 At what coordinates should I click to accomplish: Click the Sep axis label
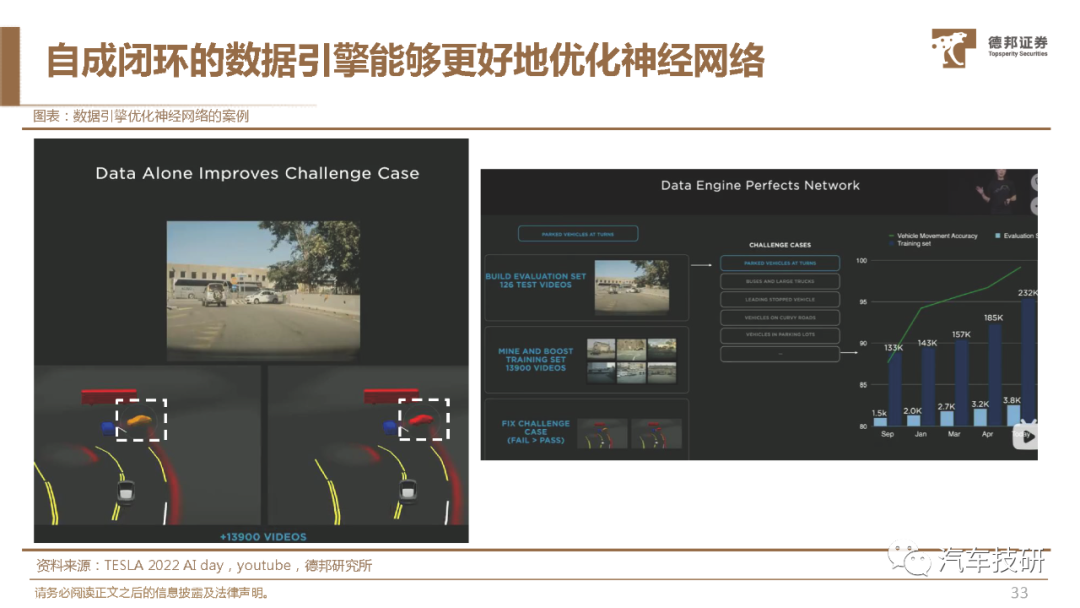pos(887,434)
